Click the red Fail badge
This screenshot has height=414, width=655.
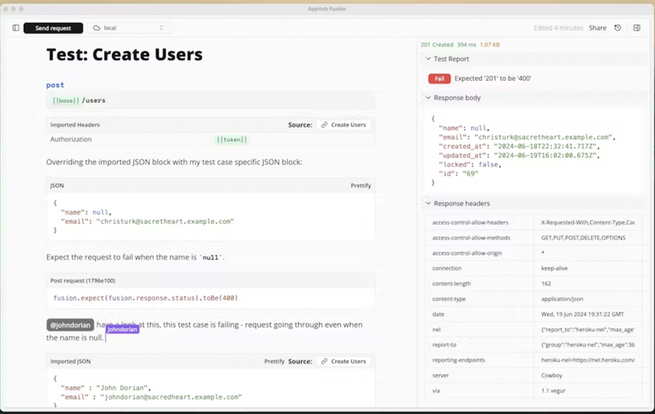(x=439, y=79)
